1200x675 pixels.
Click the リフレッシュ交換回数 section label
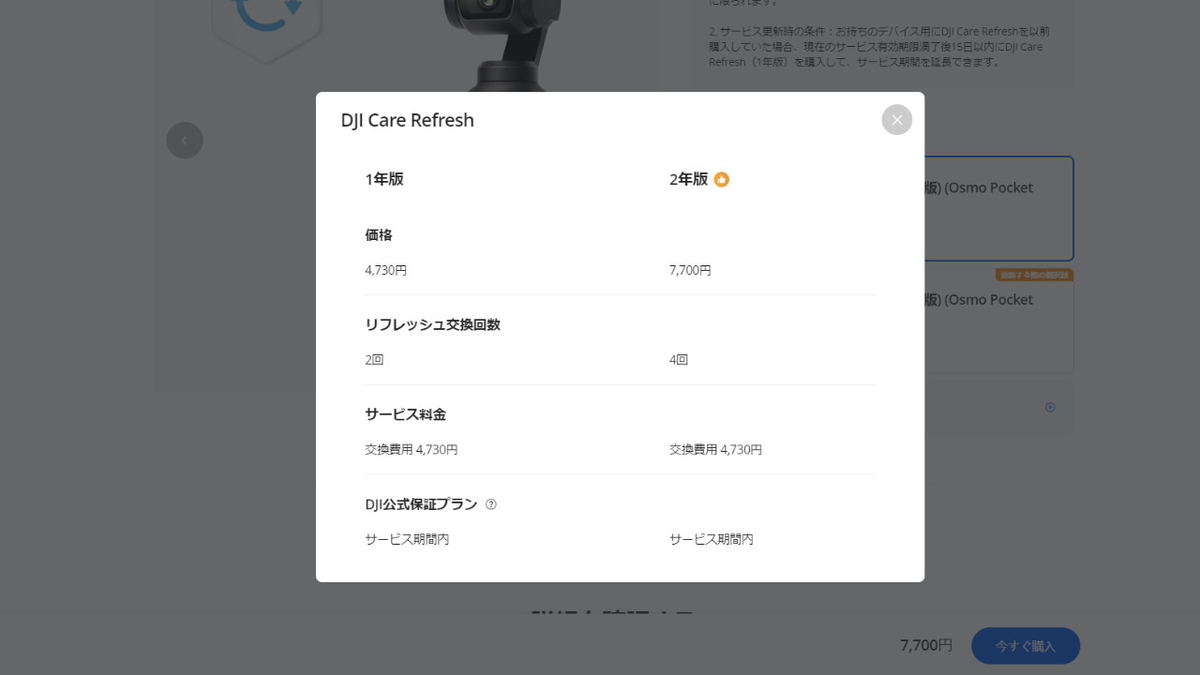(432, 325)
